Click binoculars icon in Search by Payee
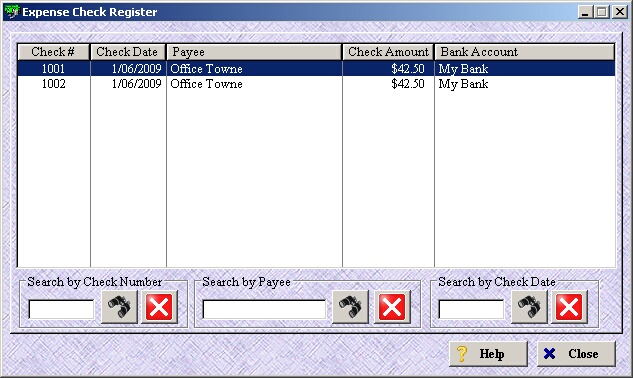Screen dimensions: 633x378 pyautogui.click(x=350, y=307)
